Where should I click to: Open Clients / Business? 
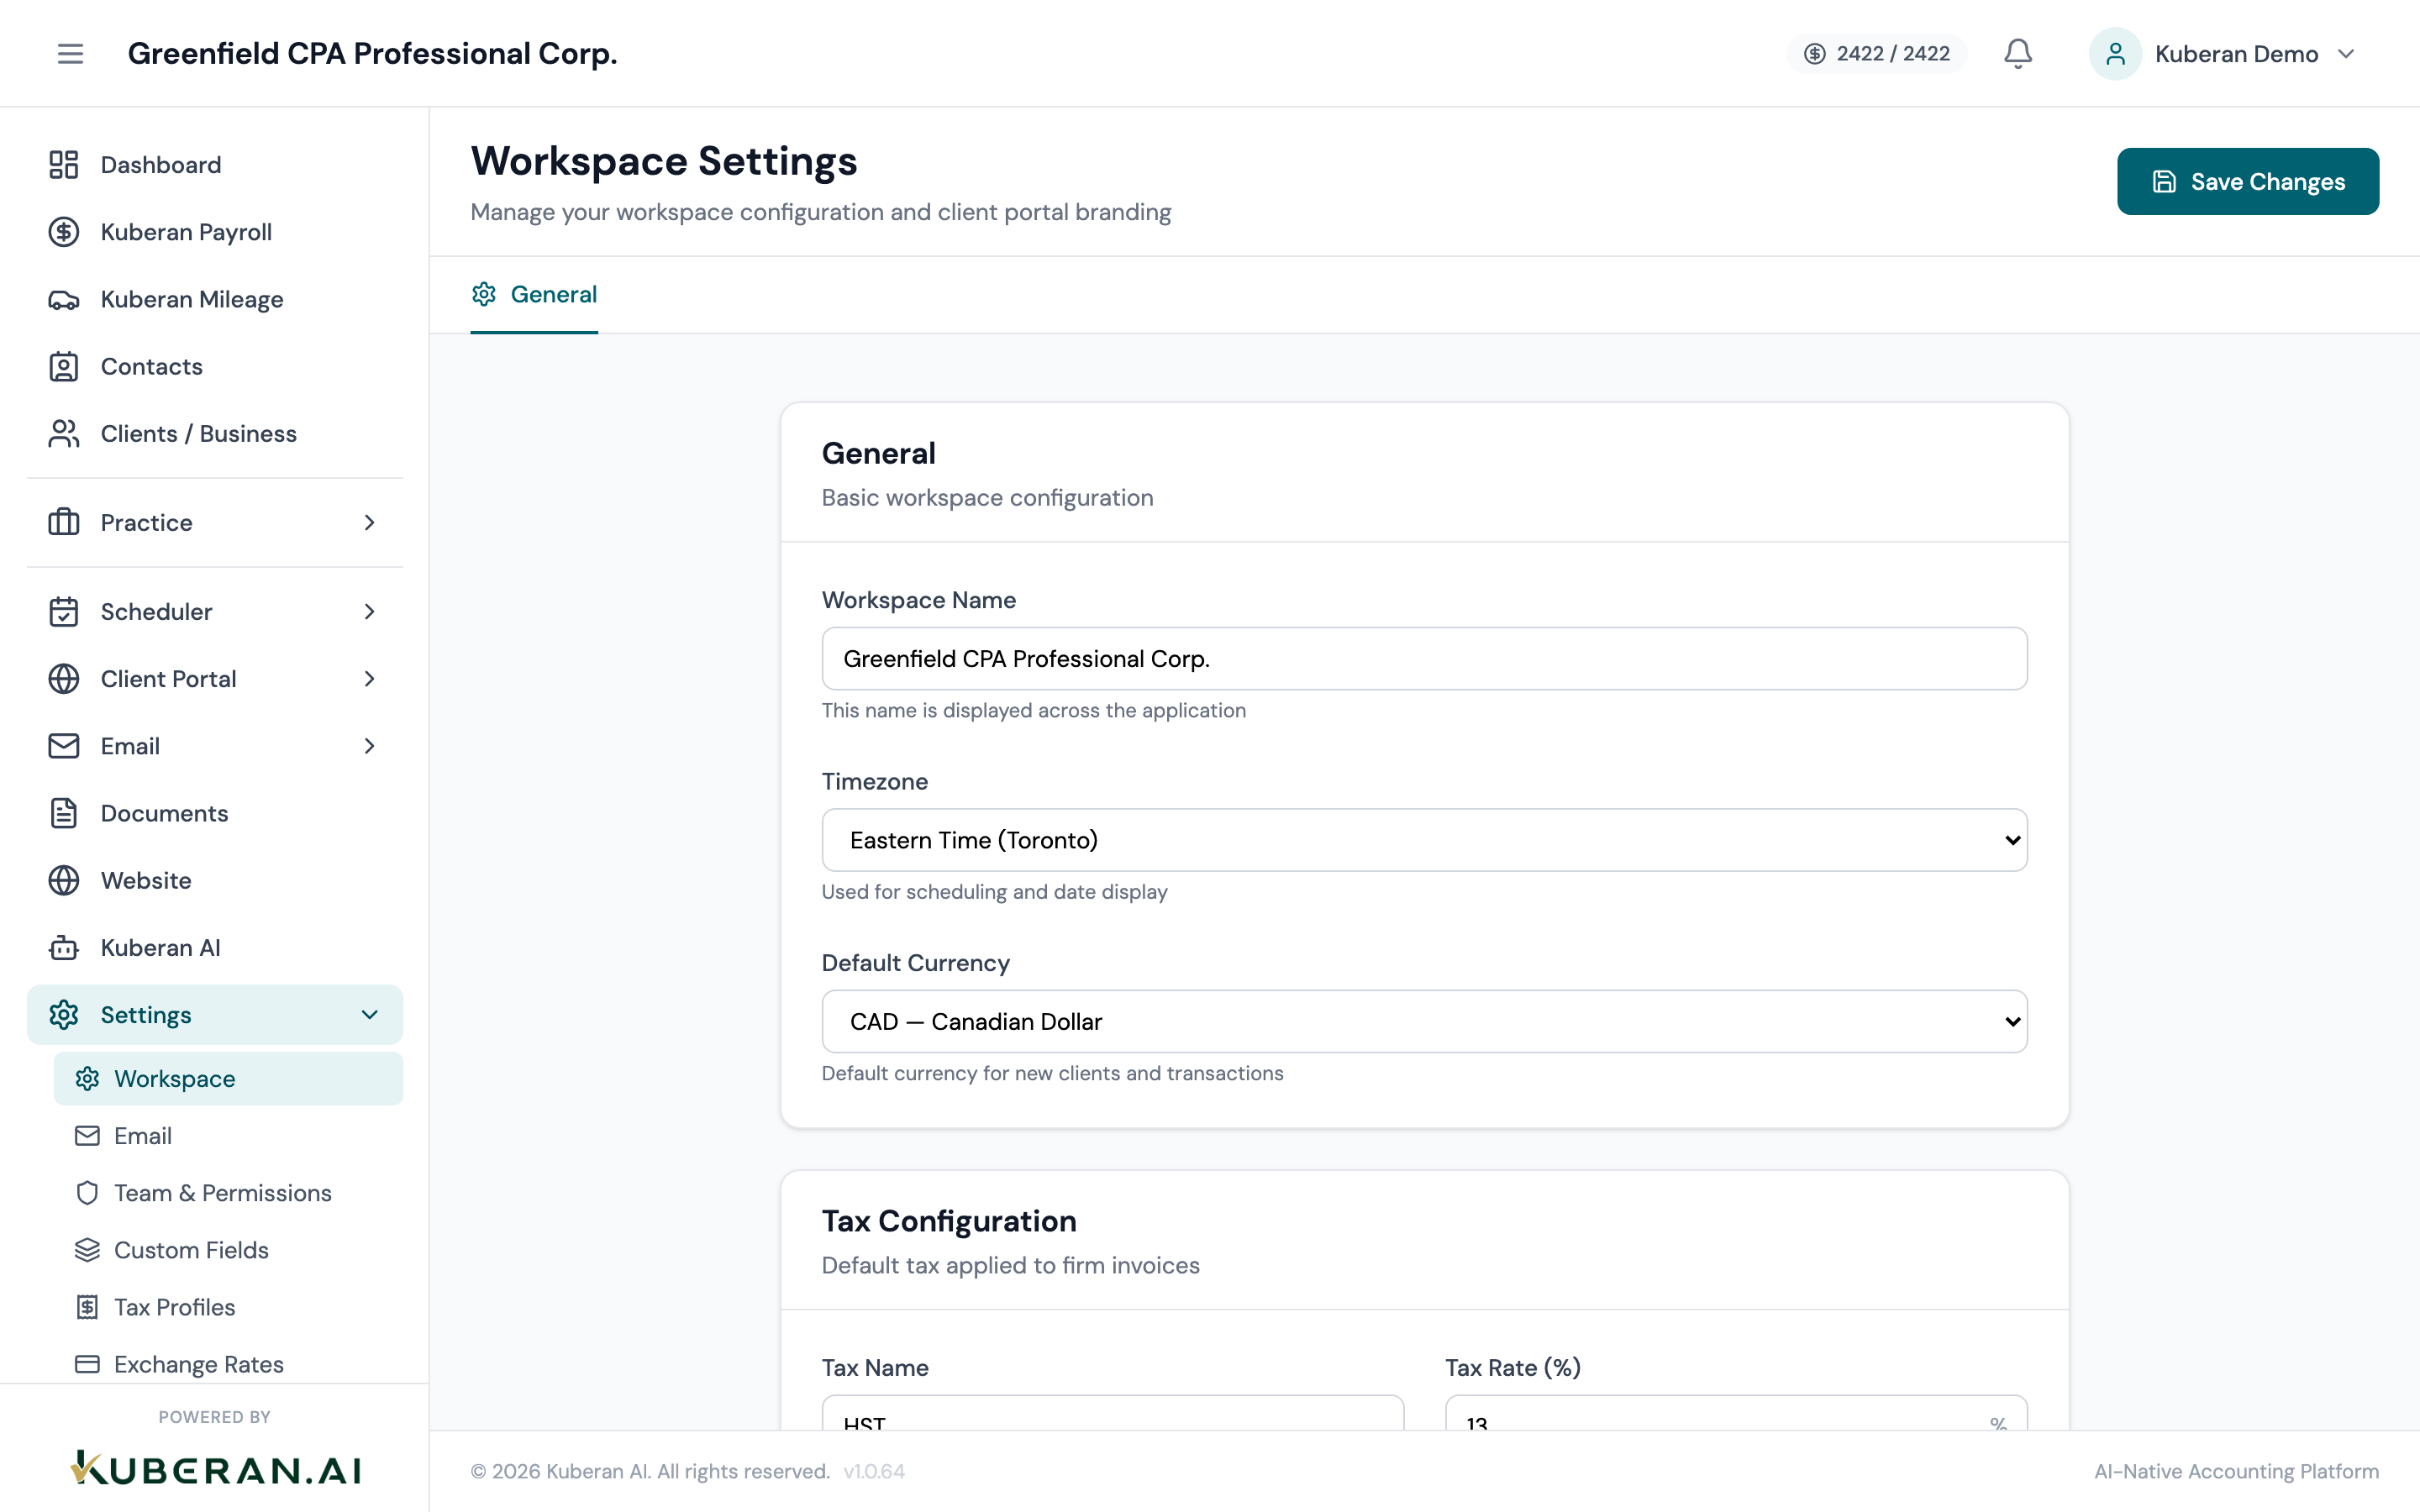(x=215, y=433)
